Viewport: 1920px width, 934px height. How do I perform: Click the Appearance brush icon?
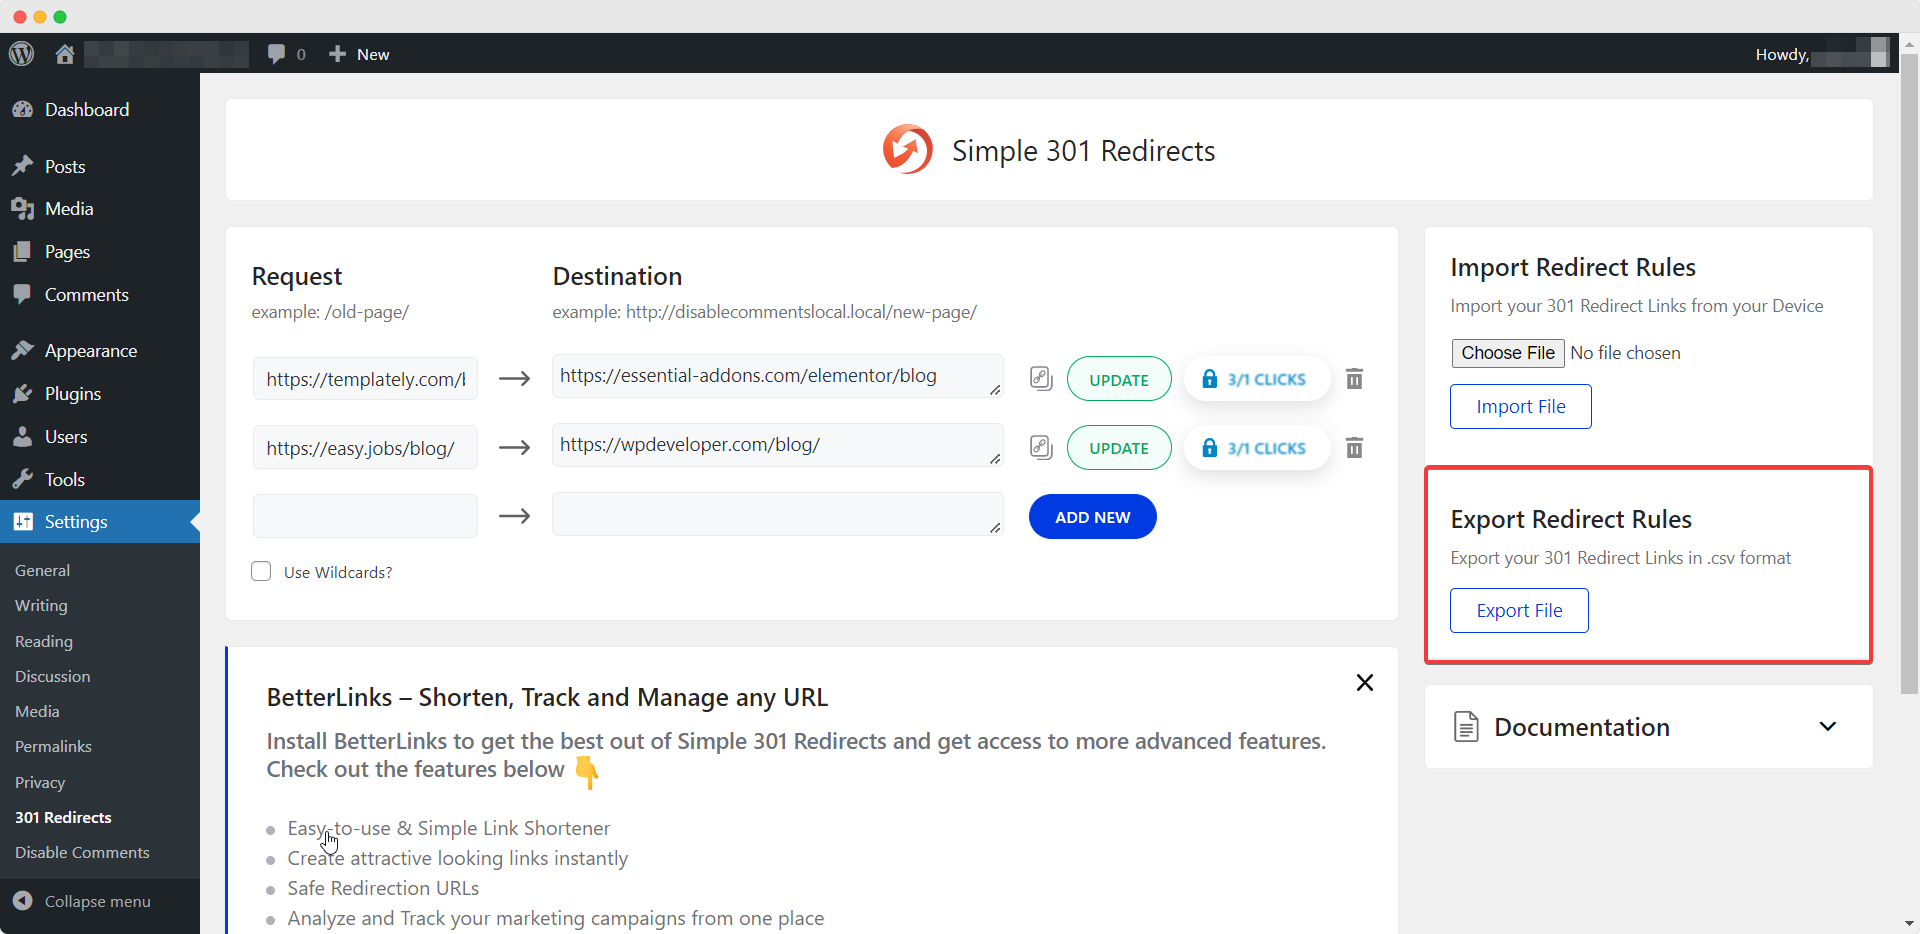22,351
